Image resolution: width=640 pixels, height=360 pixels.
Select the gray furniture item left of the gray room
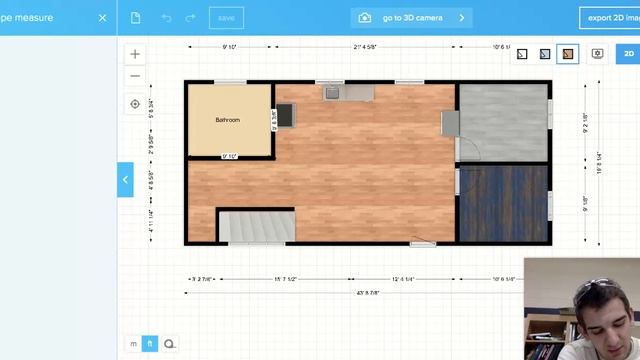[x=450, y=124]
